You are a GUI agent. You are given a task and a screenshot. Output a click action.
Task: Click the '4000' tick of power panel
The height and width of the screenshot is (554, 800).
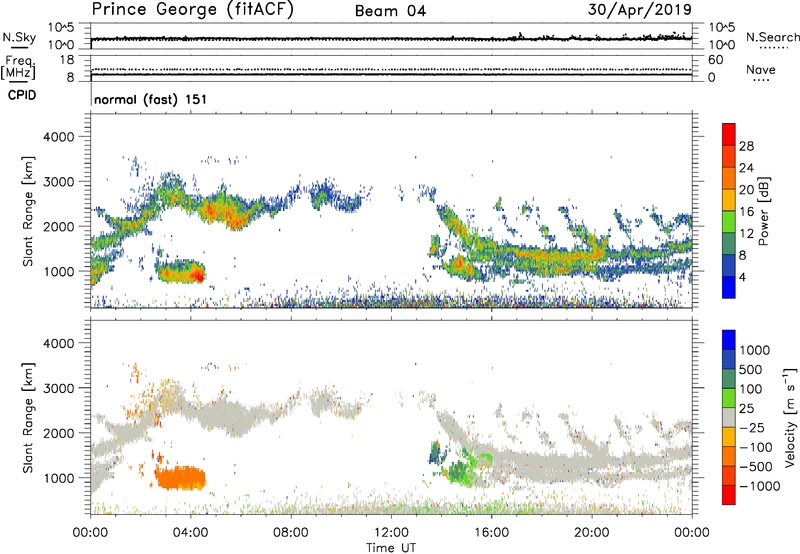tap(58, 137)
